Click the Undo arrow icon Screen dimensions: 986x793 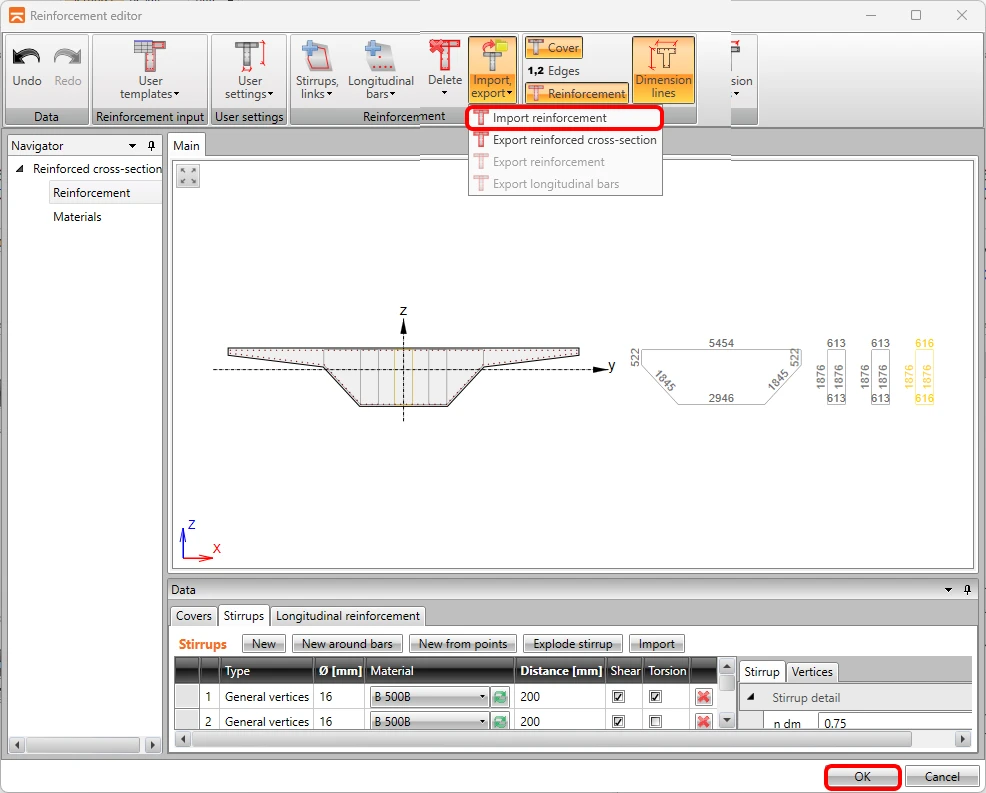click(26, 57)
